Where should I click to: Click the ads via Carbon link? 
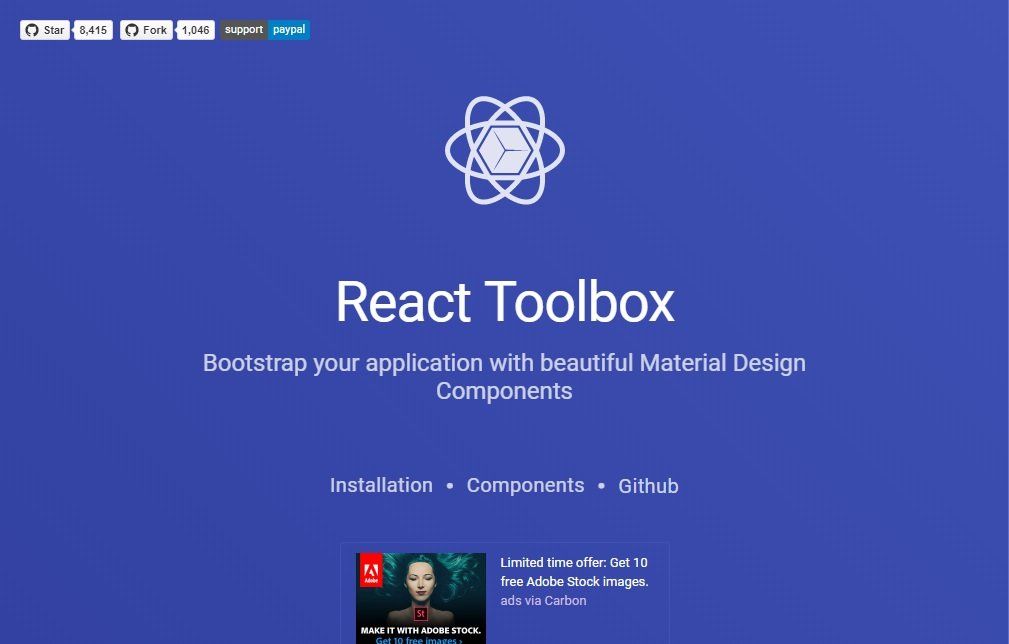[542, 600]
